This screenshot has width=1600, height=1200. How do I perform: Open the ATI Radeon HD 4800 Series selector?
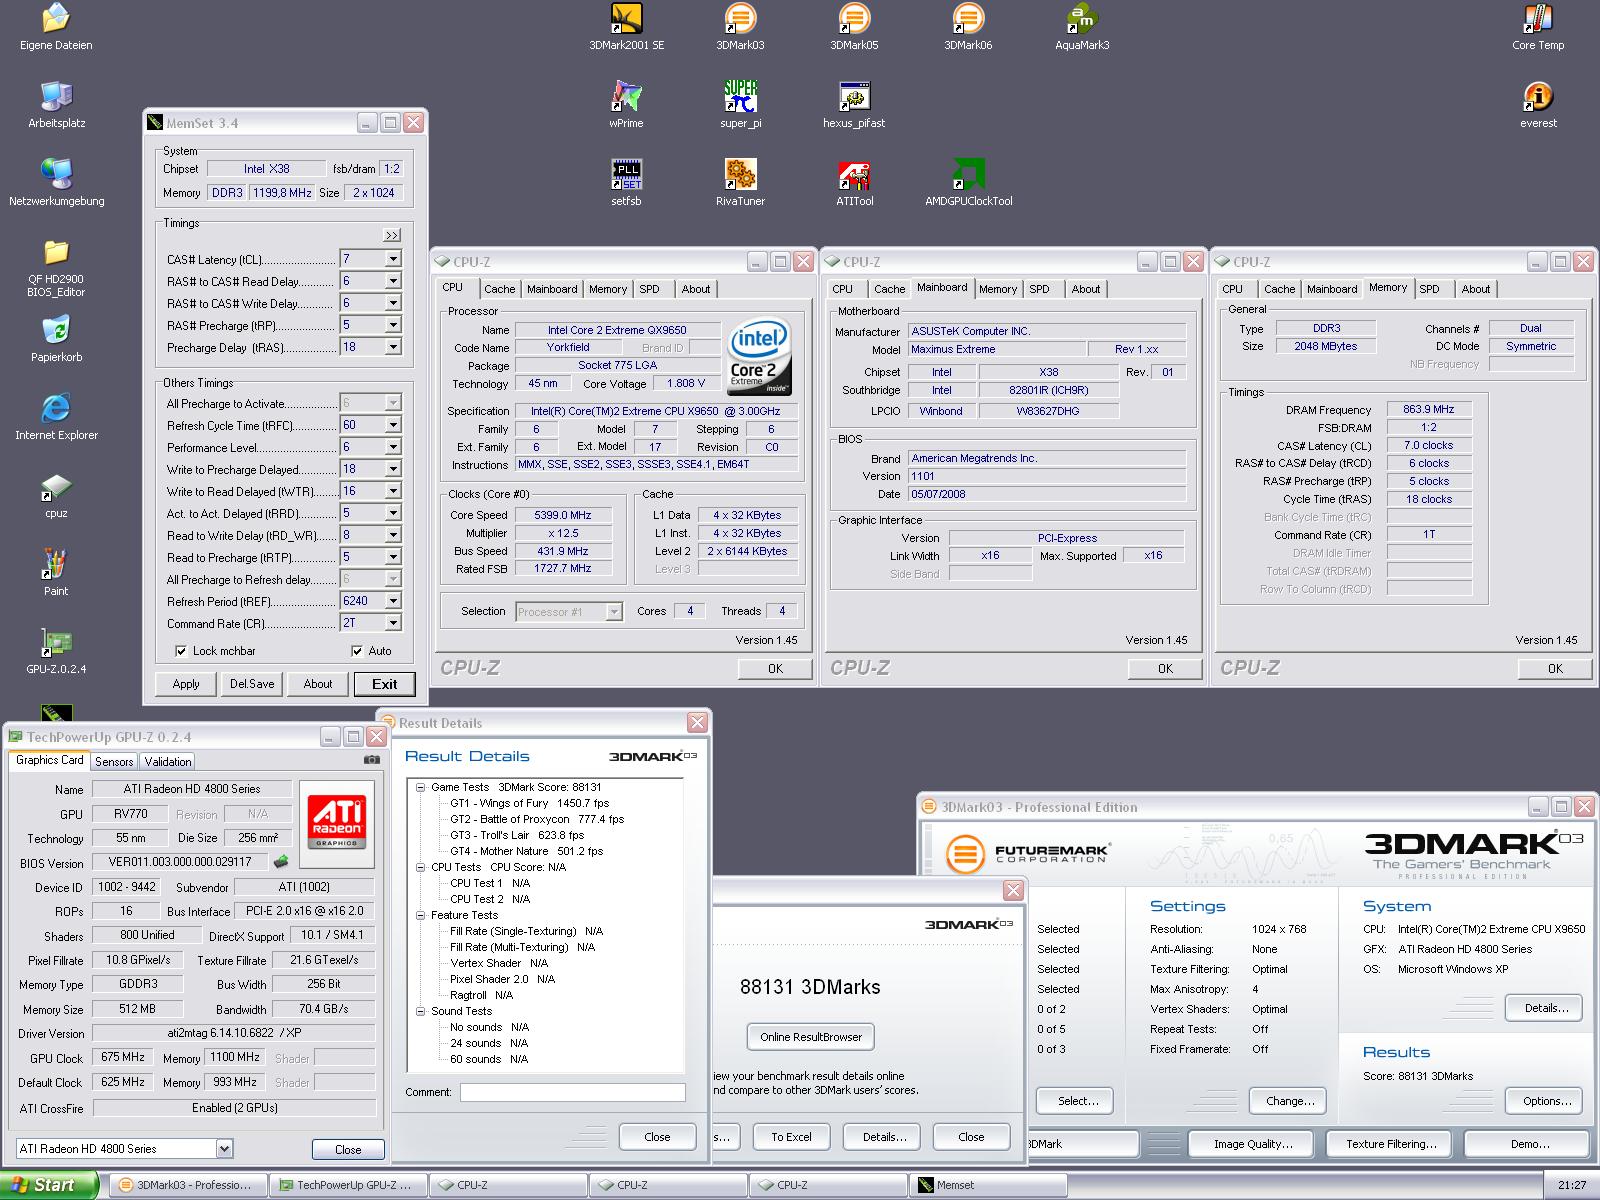[x=224, y=1149]
